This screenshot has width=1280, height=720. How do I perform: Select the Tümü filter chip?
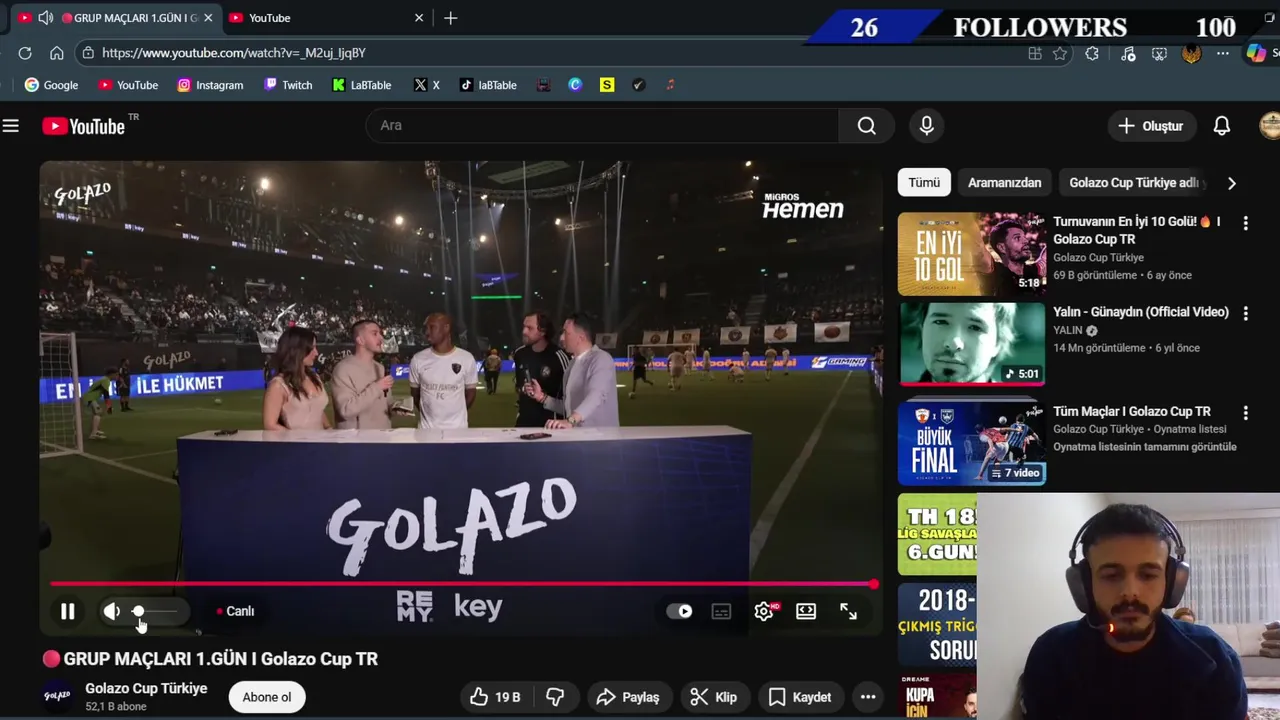click(924, 183)
